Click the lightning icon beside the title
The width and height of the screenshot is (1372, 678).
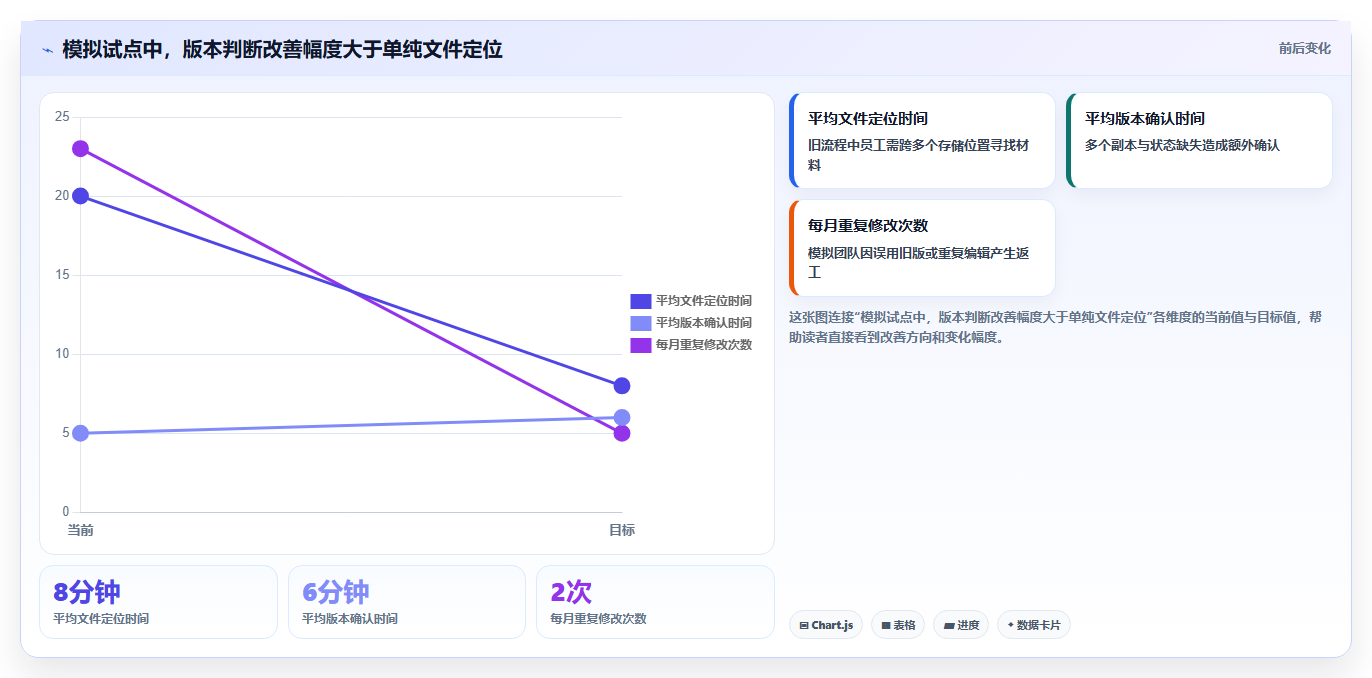pos(47,50)
